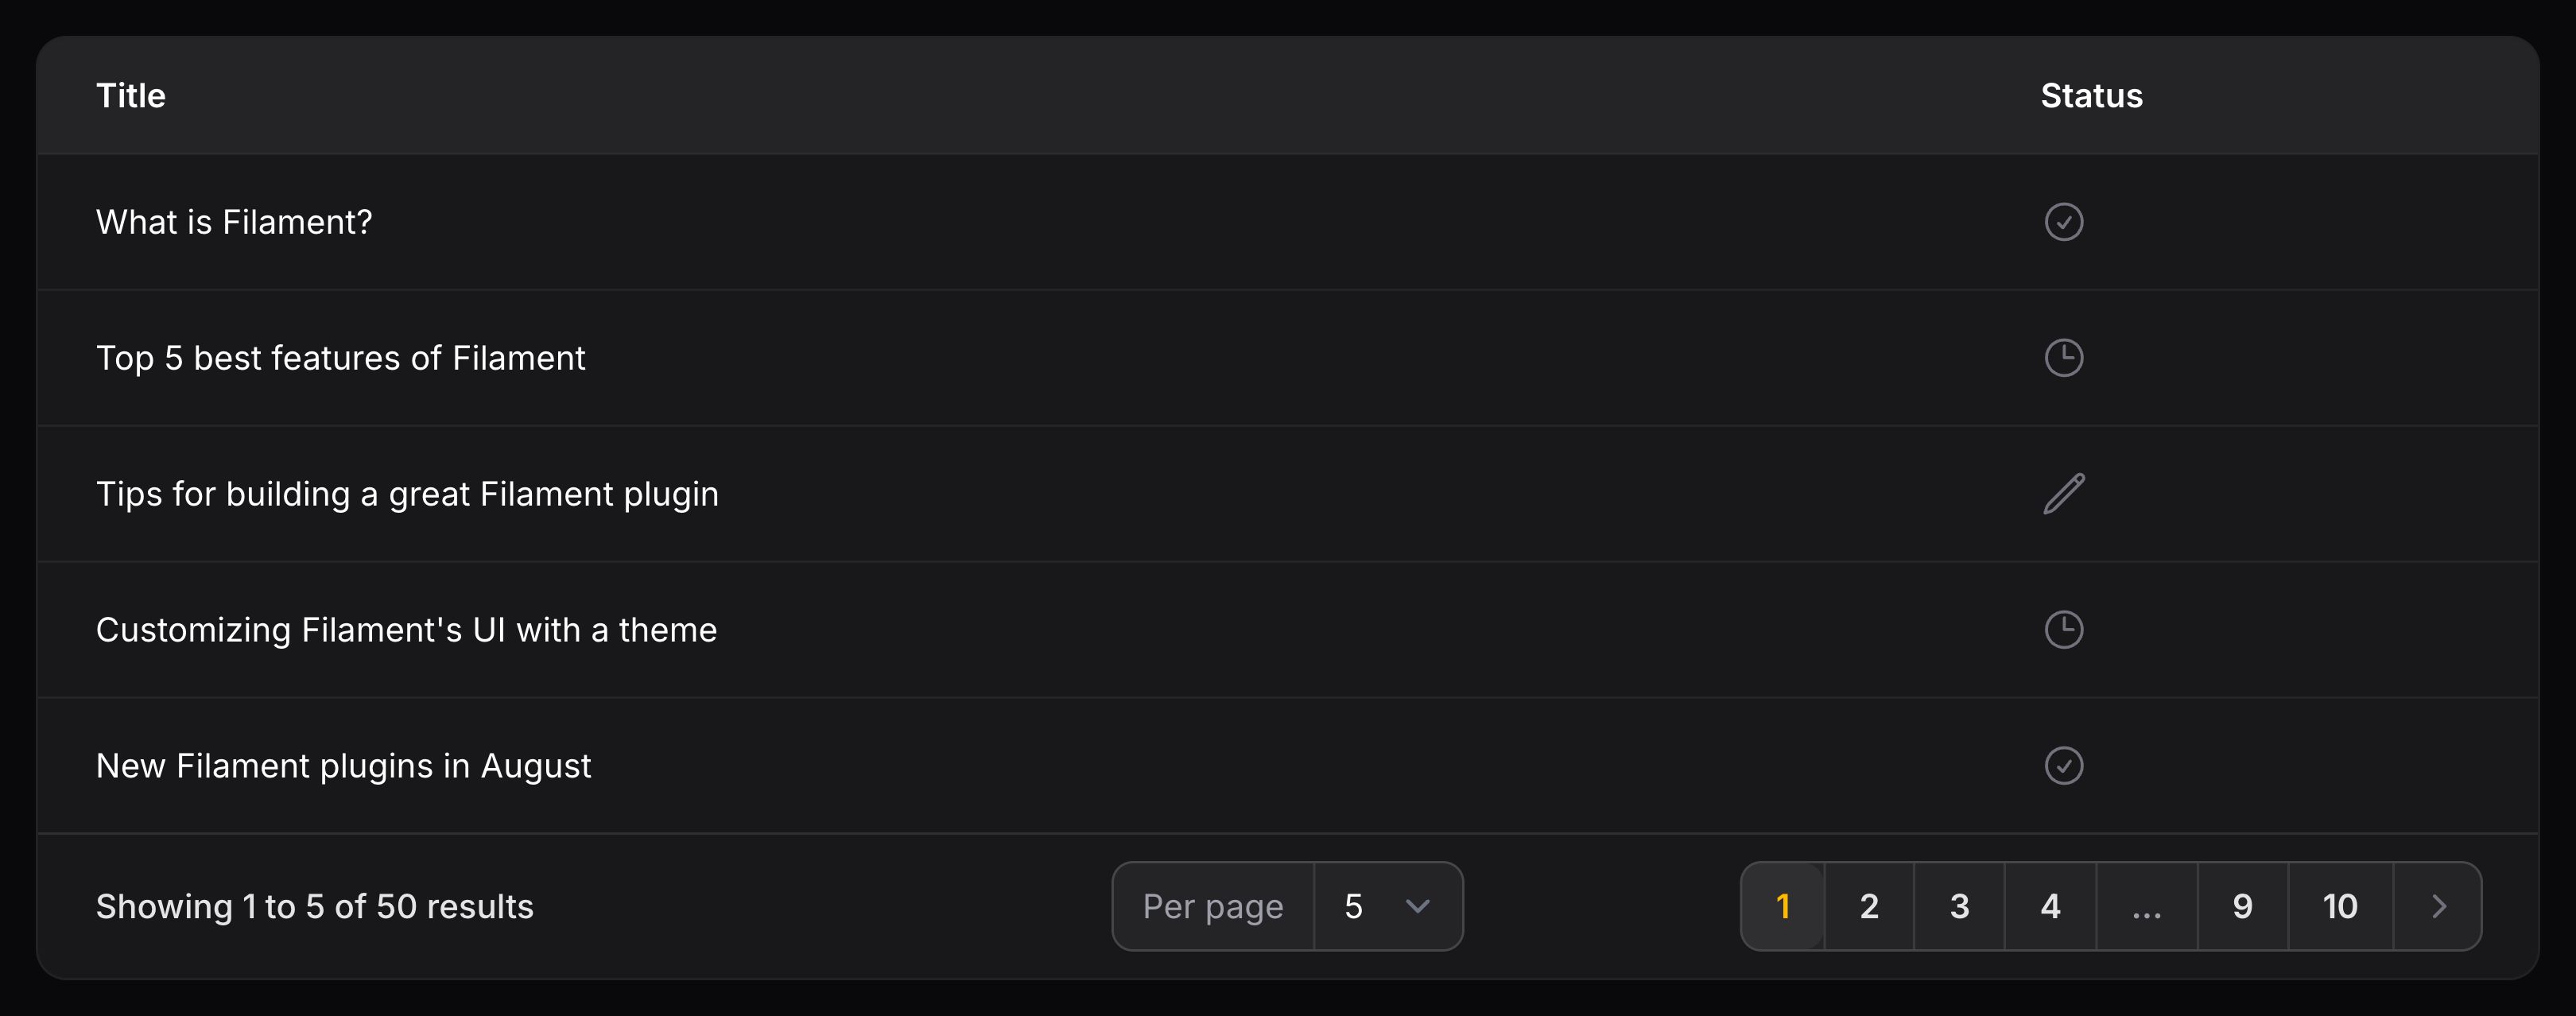Click the published check icon for "New Filament plugins in August"
Image resolution: width=2576 pixels, height=1016 pixels.
pos(2065,766)
